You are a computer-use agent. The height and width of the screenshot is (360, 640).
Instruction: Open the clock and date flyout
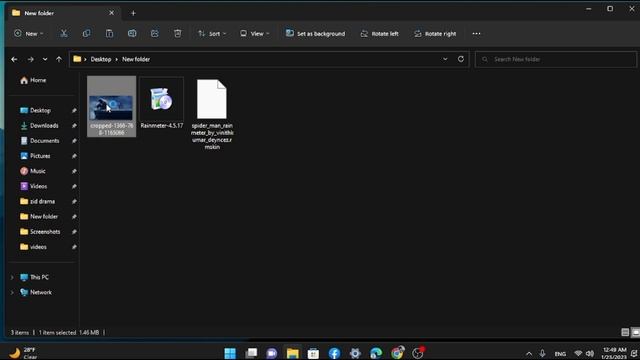[613, 353]
